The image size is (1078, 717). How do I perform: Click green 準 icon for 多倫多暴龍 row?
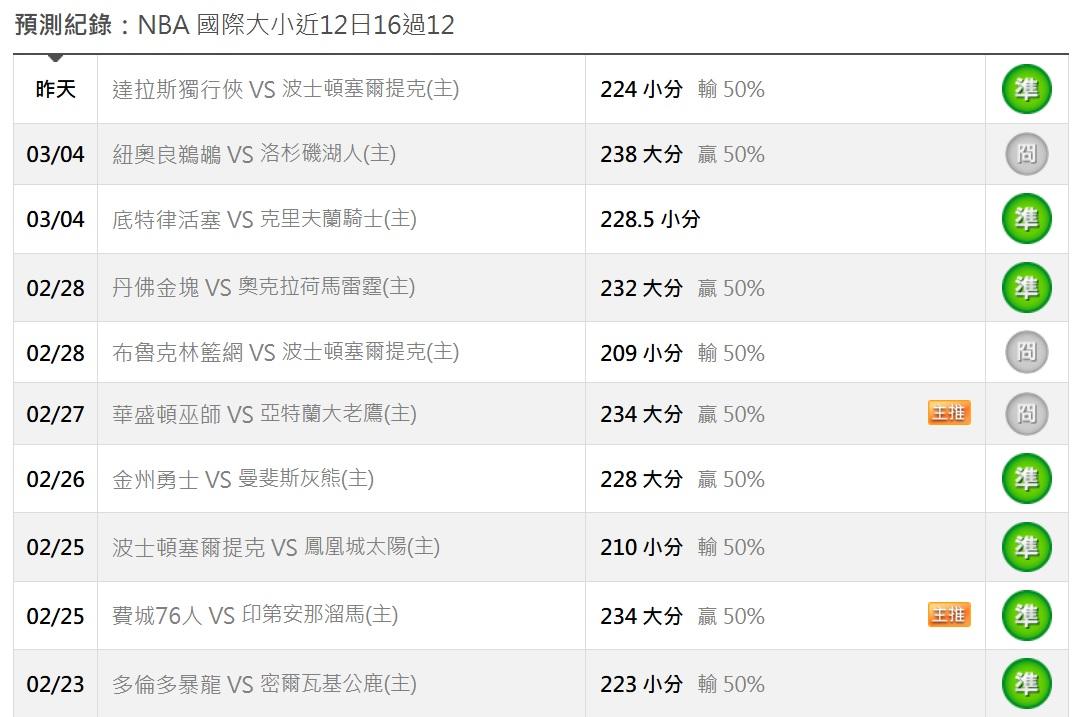1026,684
